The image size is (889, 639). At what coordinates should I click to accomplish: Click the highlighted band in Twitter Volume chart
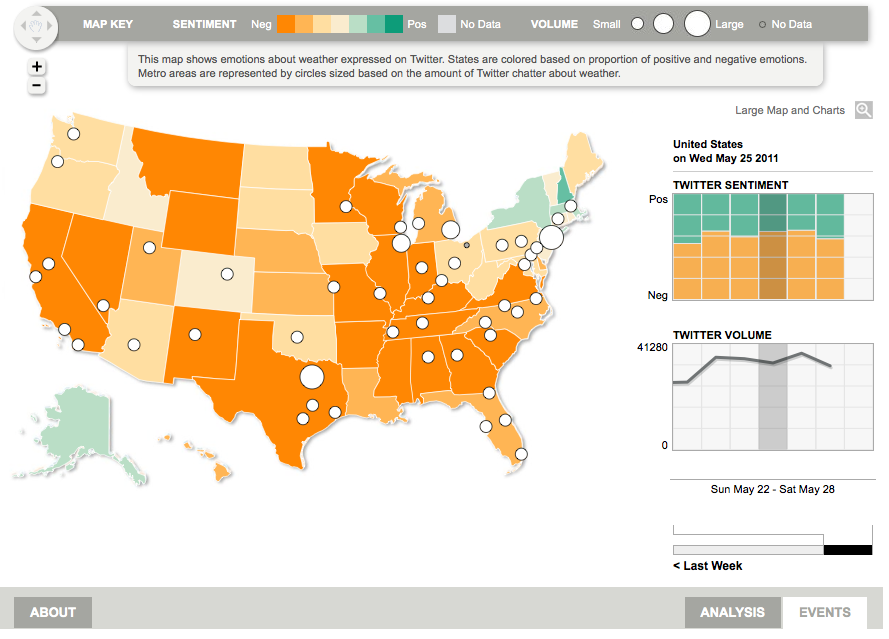773,396
